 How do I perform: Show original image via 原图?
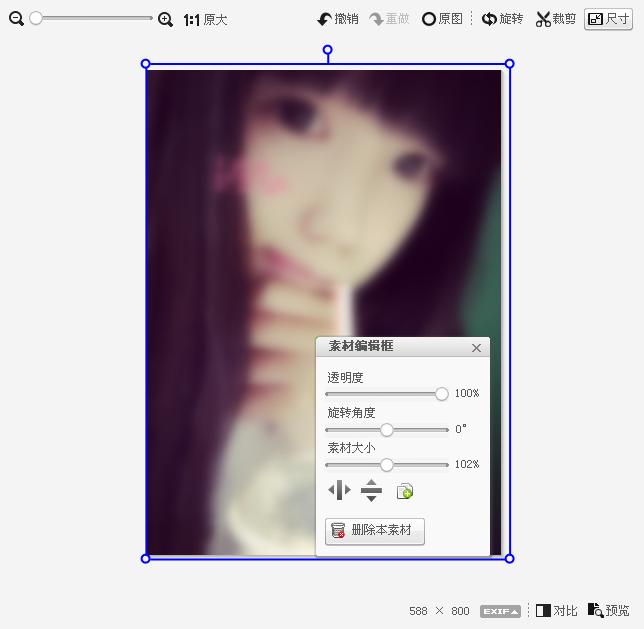click(x=442, y=19)
